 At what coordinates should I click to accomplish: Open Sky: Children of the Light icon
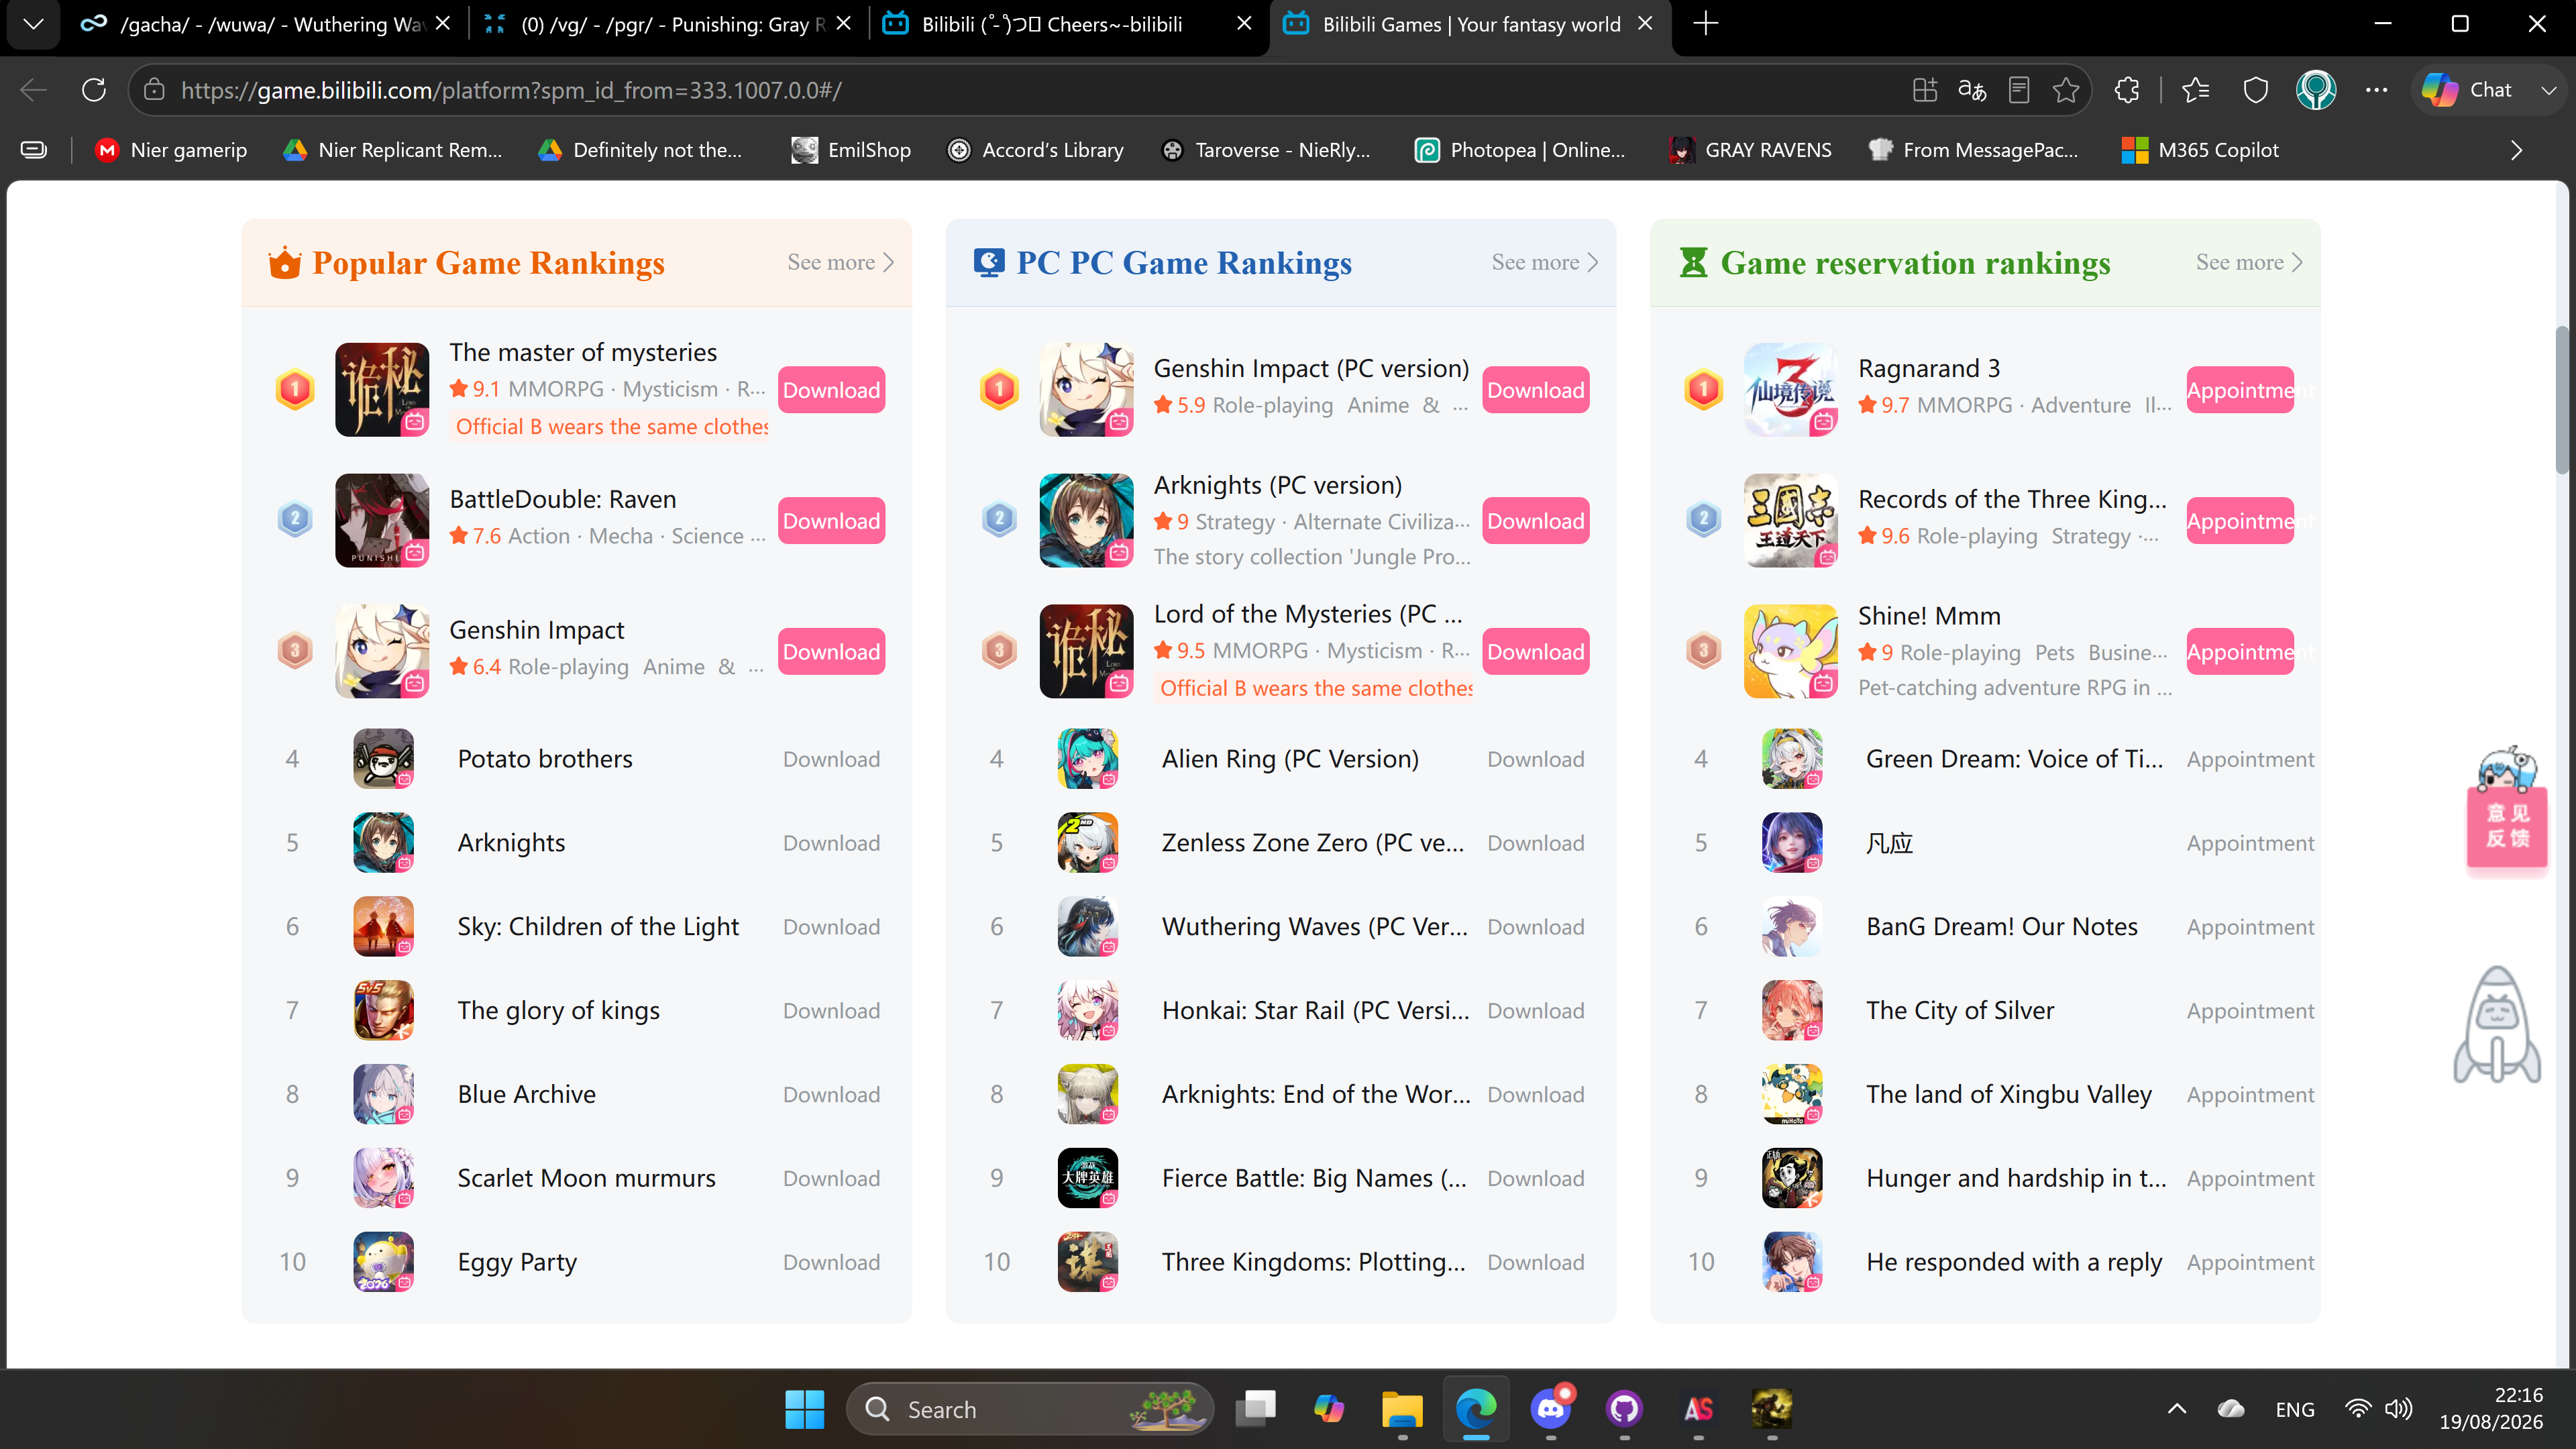pos(383,927)
